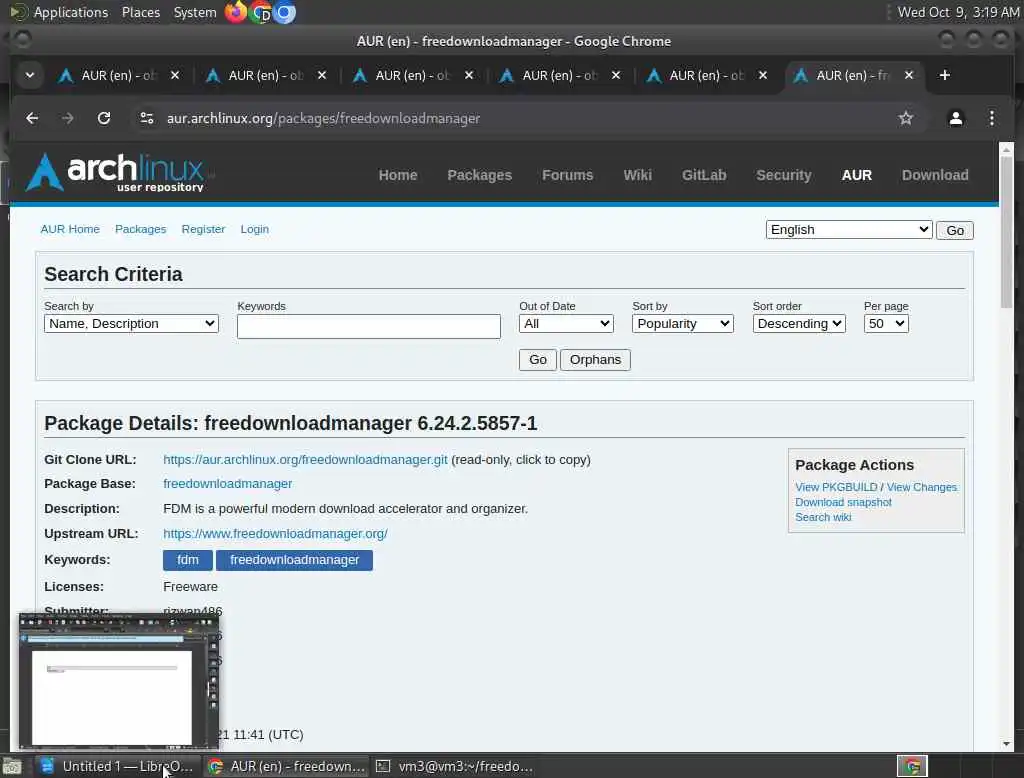Launch Firefox from the top panel
Viewport: 1024px width, 778px height.
pos(235,12)
